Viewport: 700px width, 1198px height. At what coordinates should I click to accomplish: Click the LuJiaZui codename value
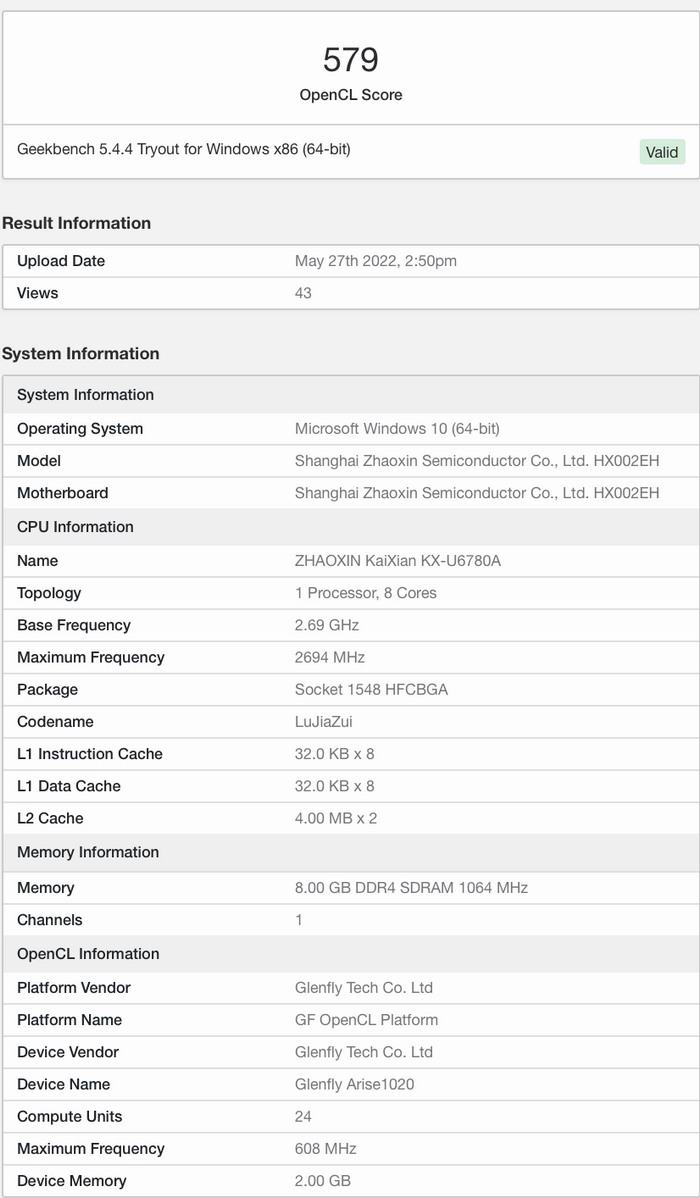(x=324, y=722)
